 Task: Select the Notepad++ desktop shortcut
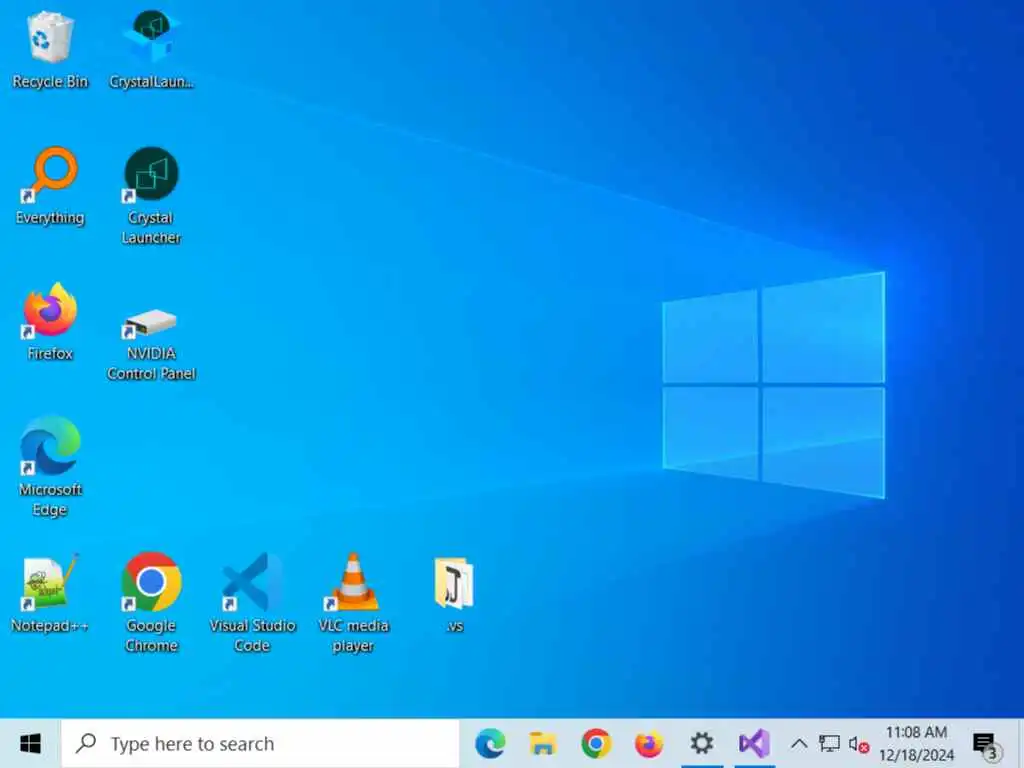pyautogui.click(x=50, y=594)
